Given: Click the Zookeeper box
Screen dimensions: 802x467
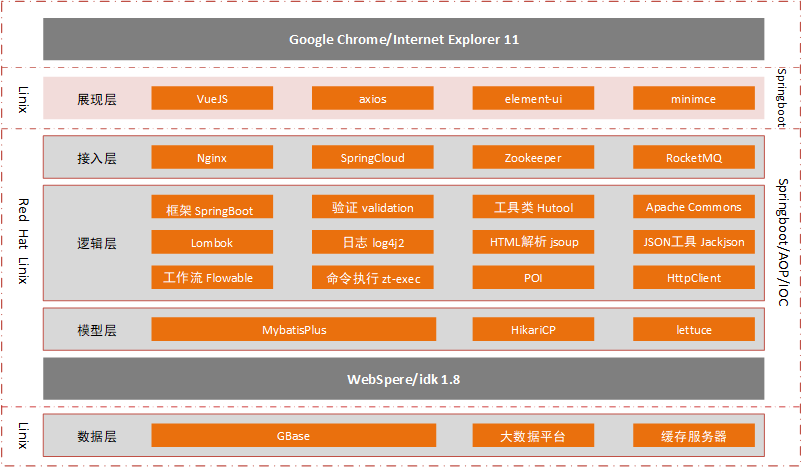Looking at the screenshot, I should [533, 157].
